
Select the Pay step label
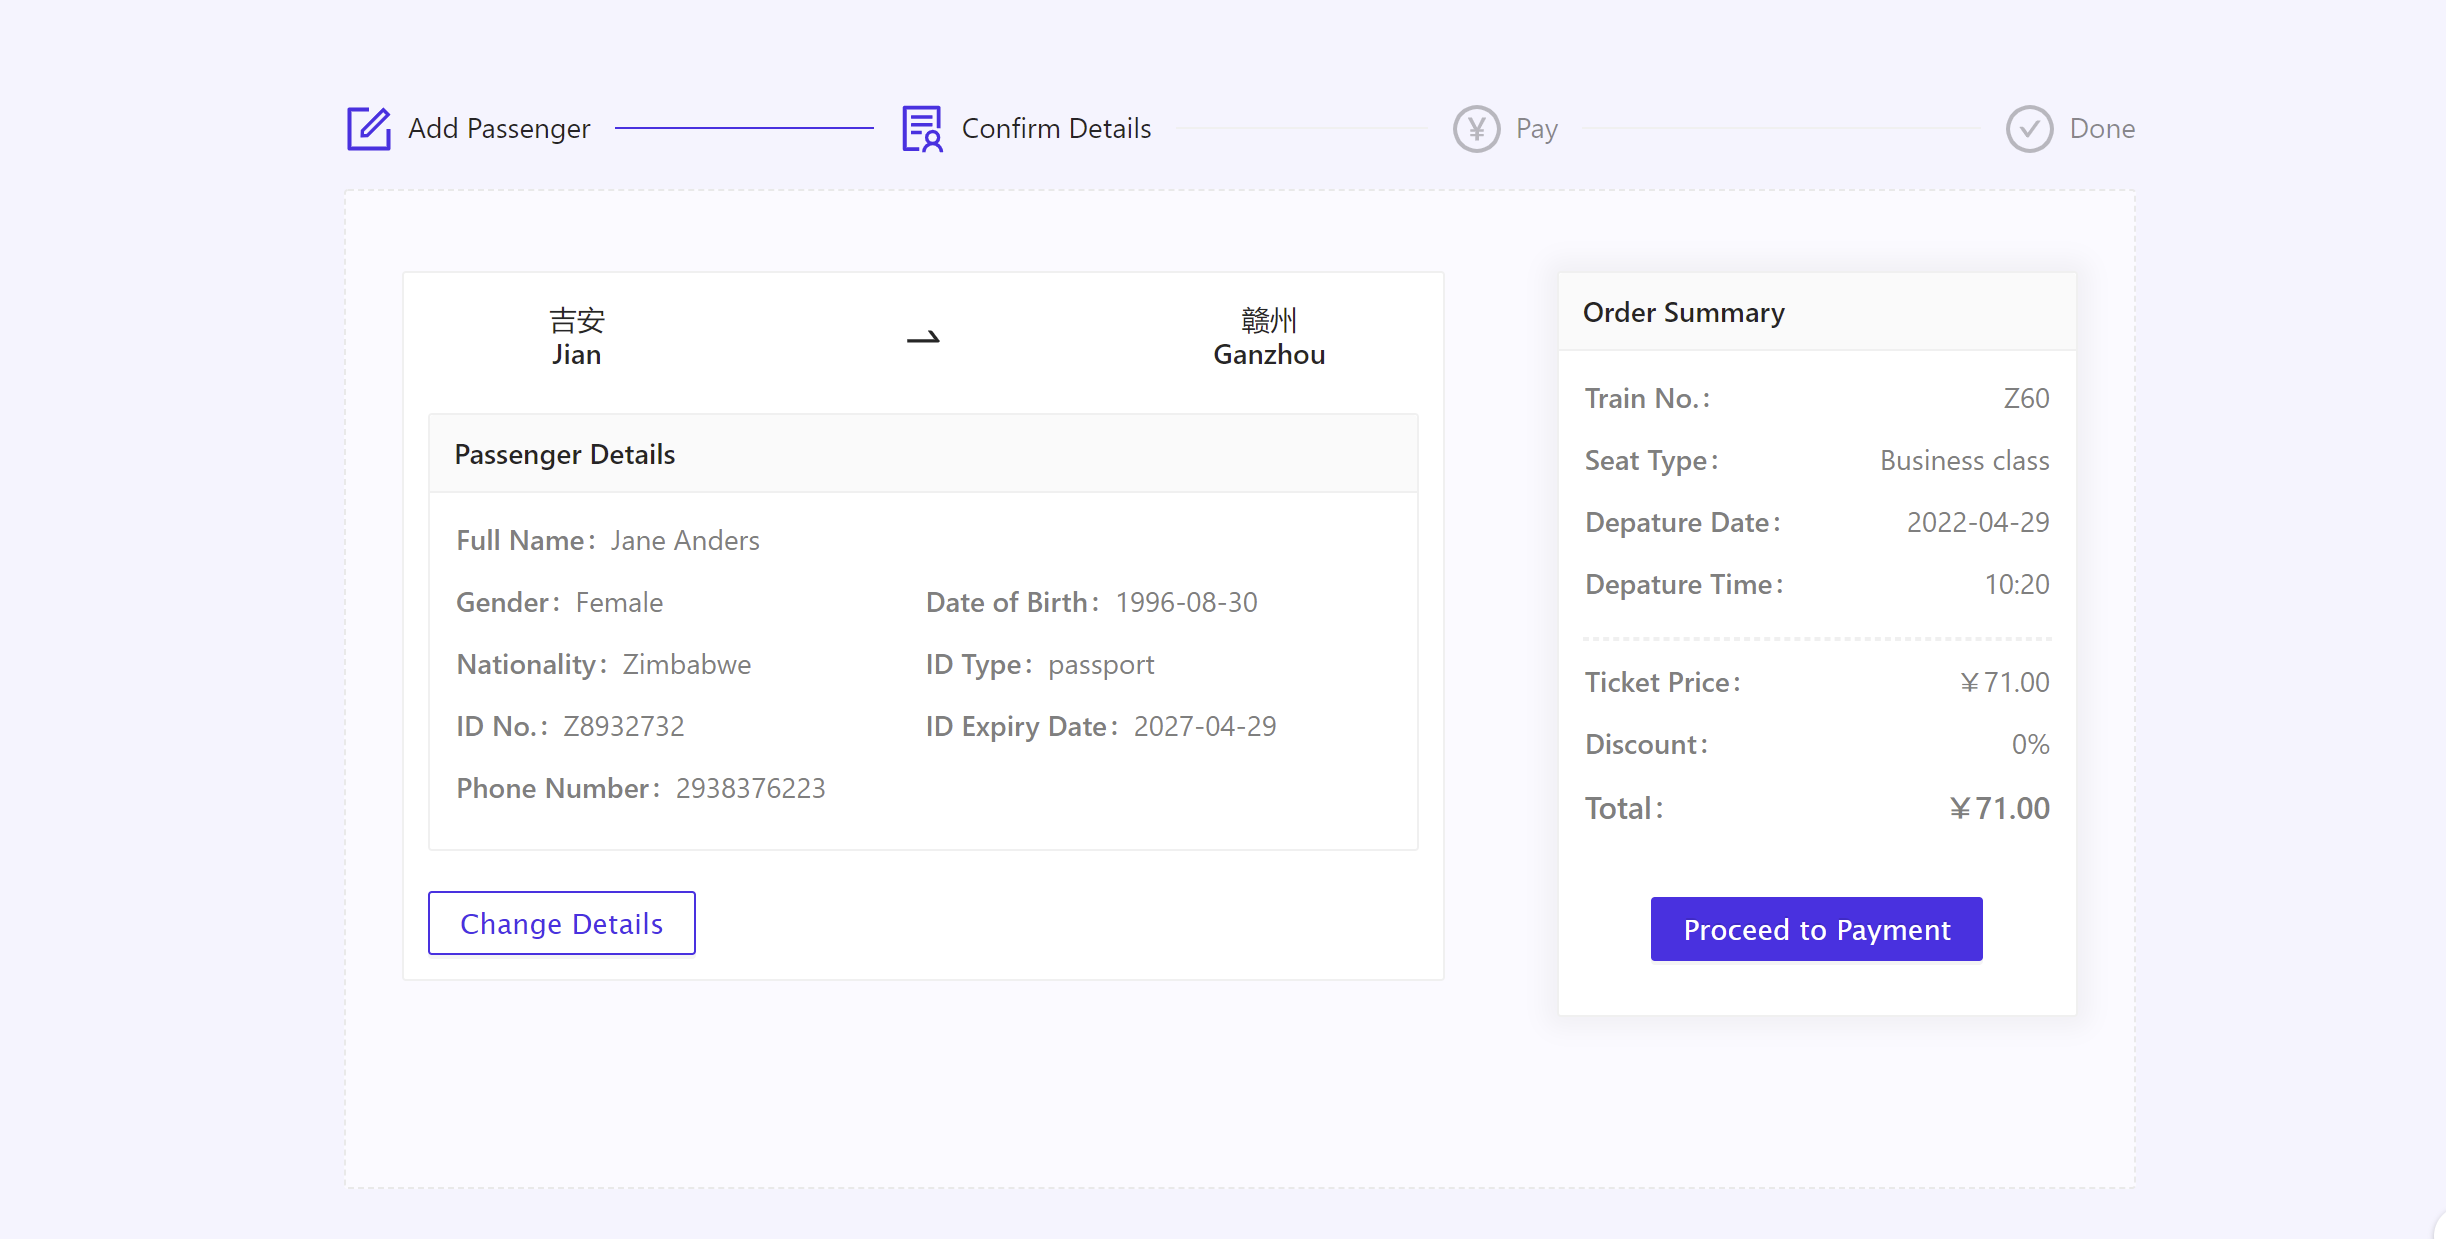tap(1537, 129)
